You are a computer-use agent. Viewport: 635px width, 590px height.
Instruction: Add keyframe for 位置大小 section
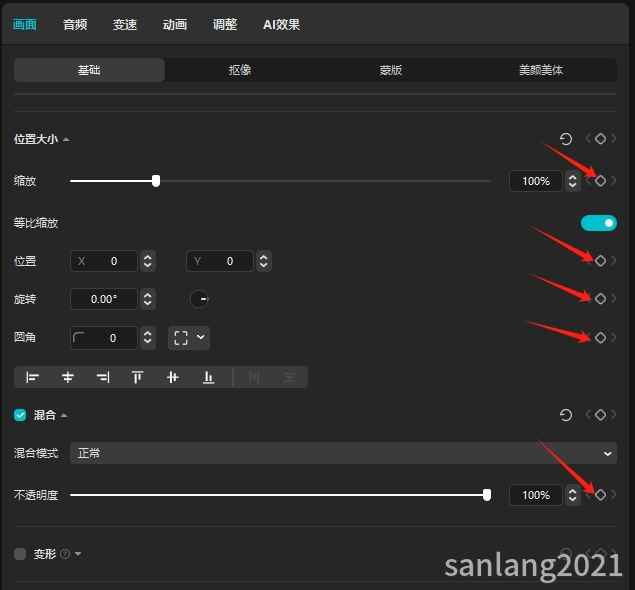click(x=601, y=139)
